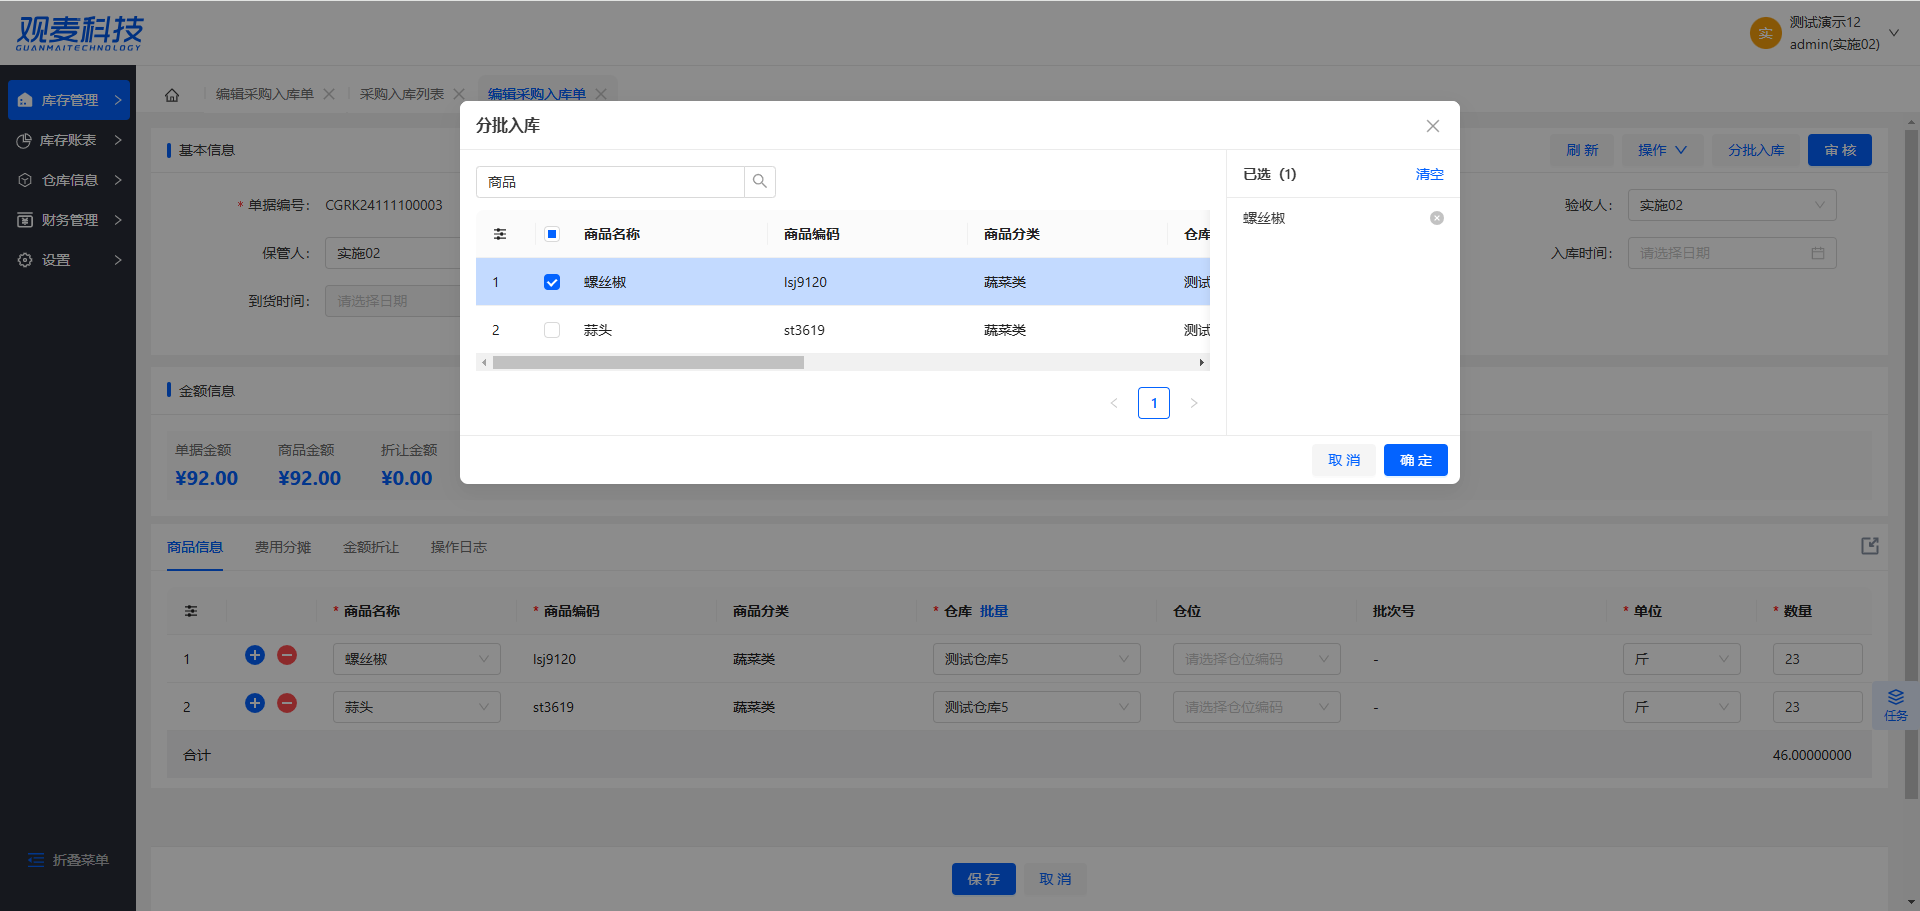Open the 验收人 dropdown showing 实施02
The image size is (1920, 911).
1731,205
